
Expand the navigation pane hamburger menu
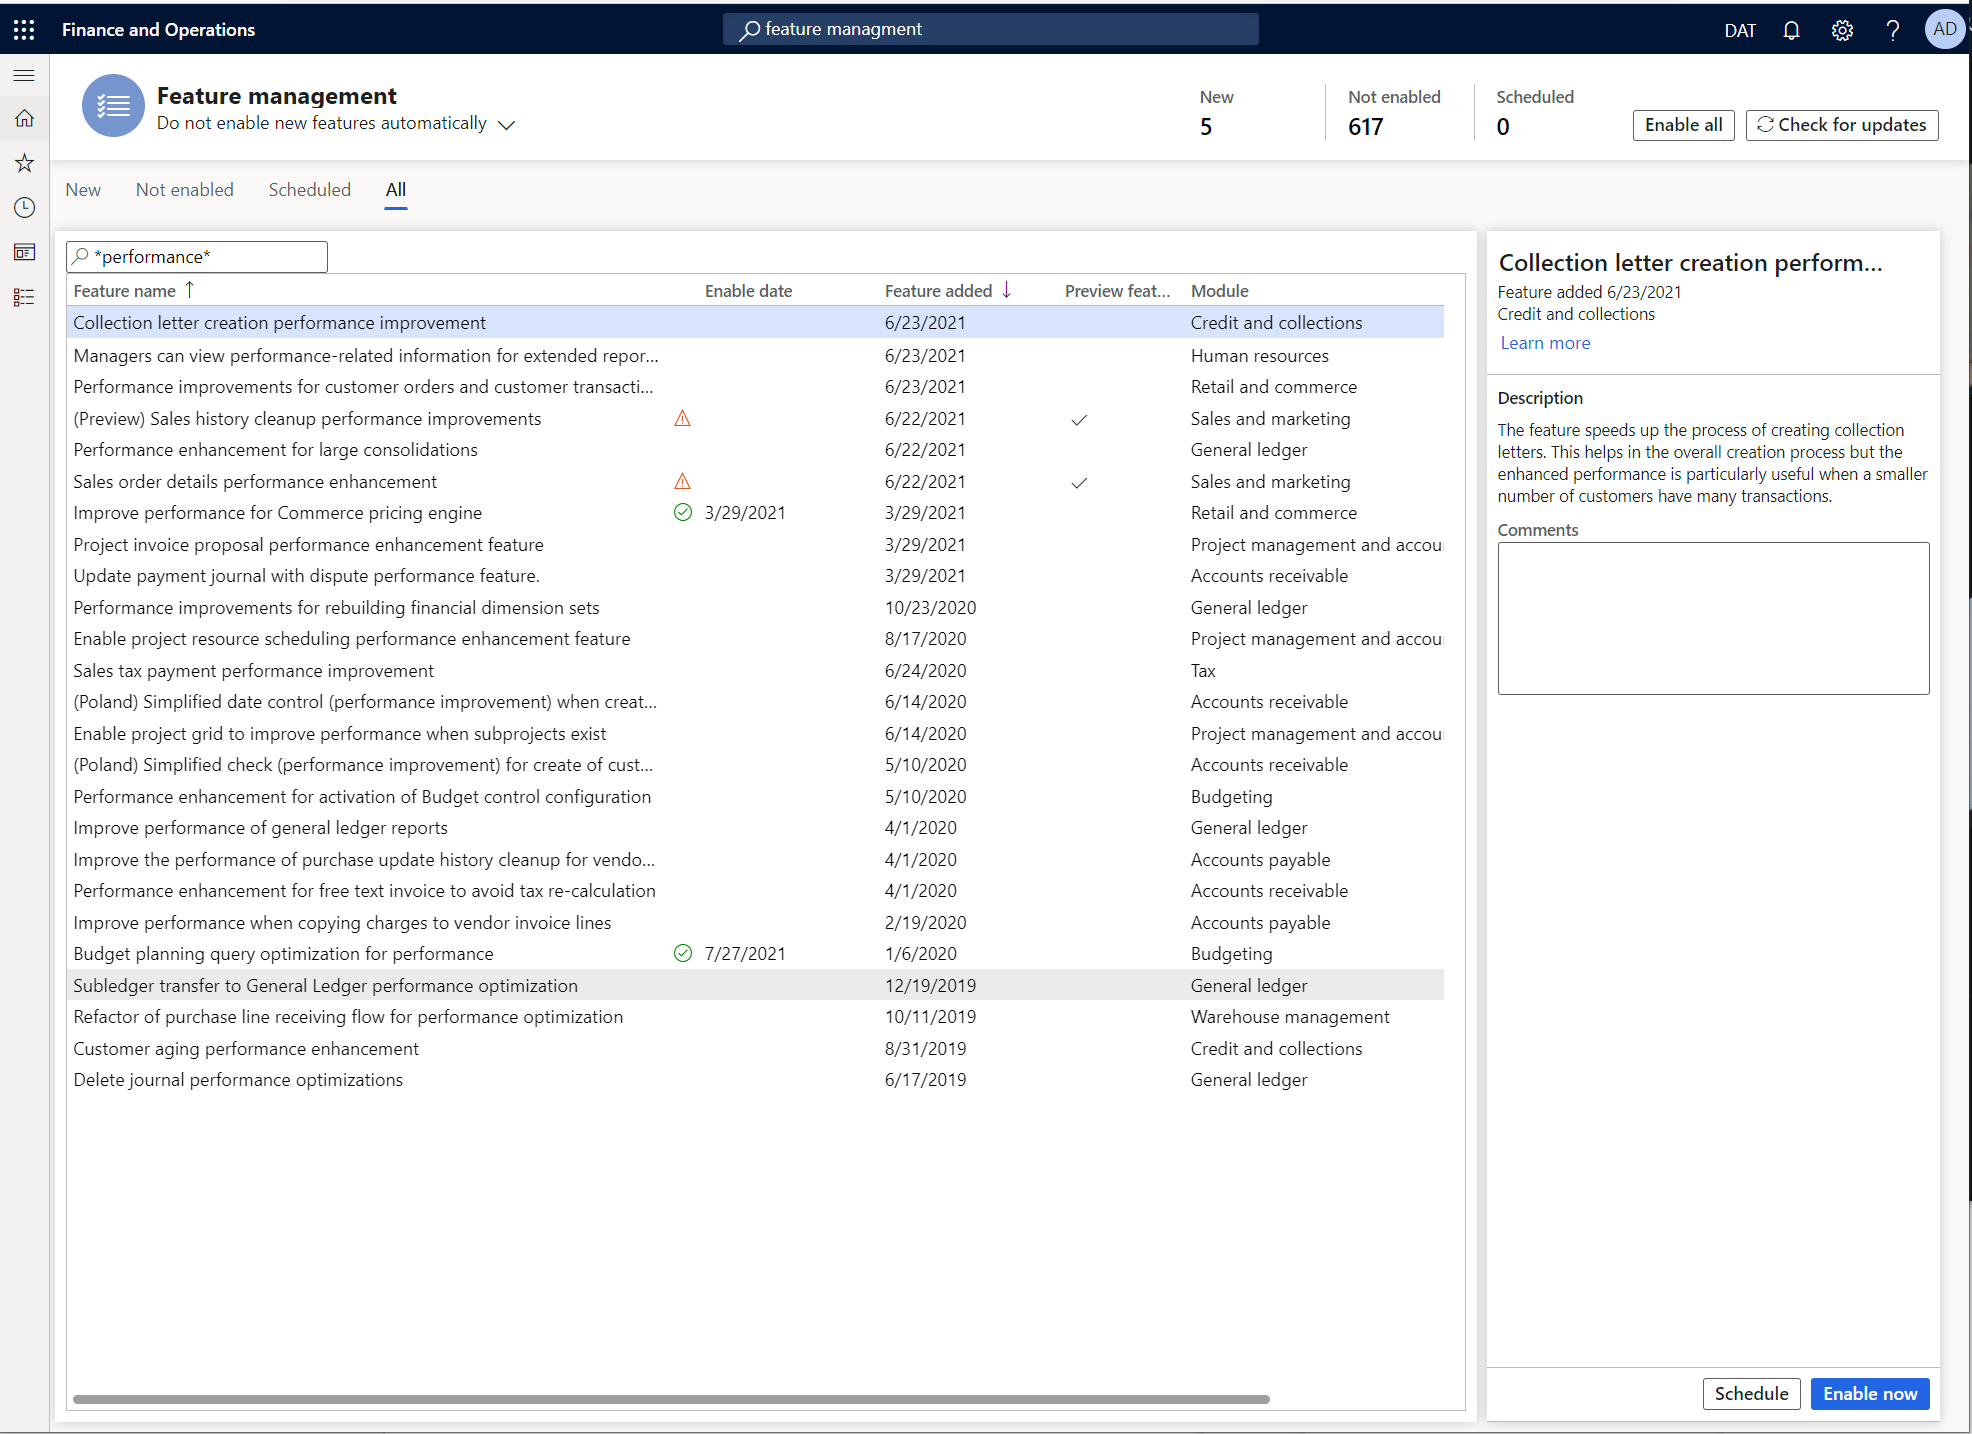[x=24, y=75]
